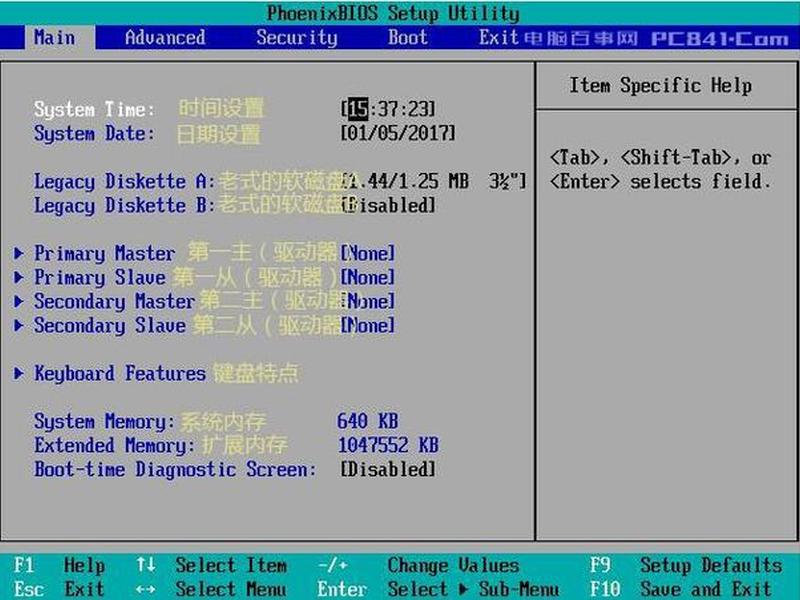Click the F9 Setup Defaults hint
Screen dimensions: 800x600
[x=686, y=565]
